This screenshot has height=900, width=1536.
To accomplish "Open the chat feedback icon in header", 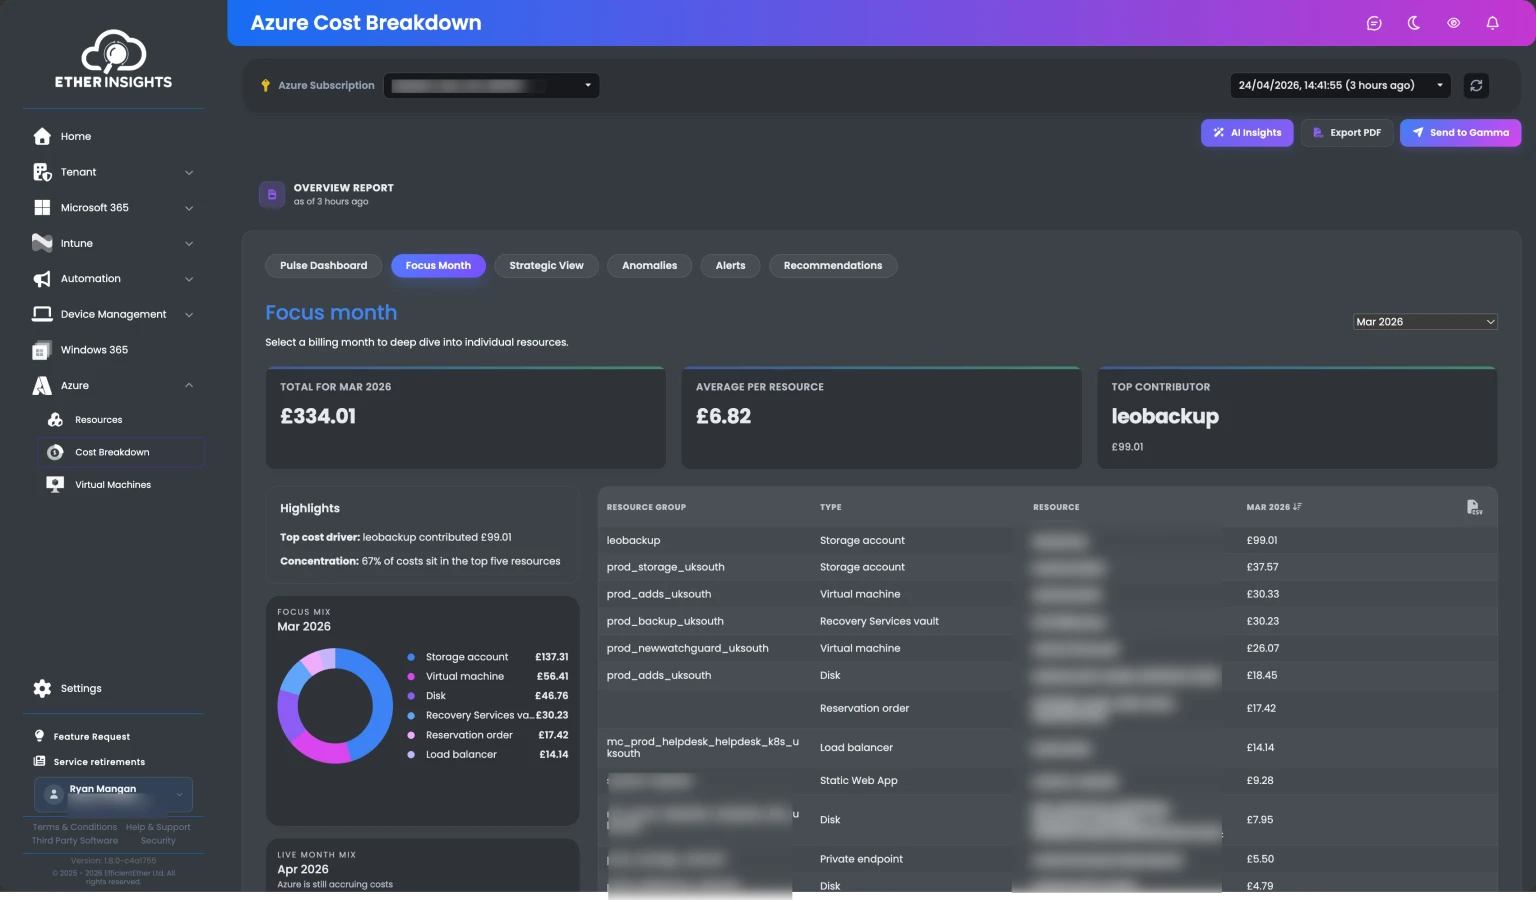I will [1374, 23].
